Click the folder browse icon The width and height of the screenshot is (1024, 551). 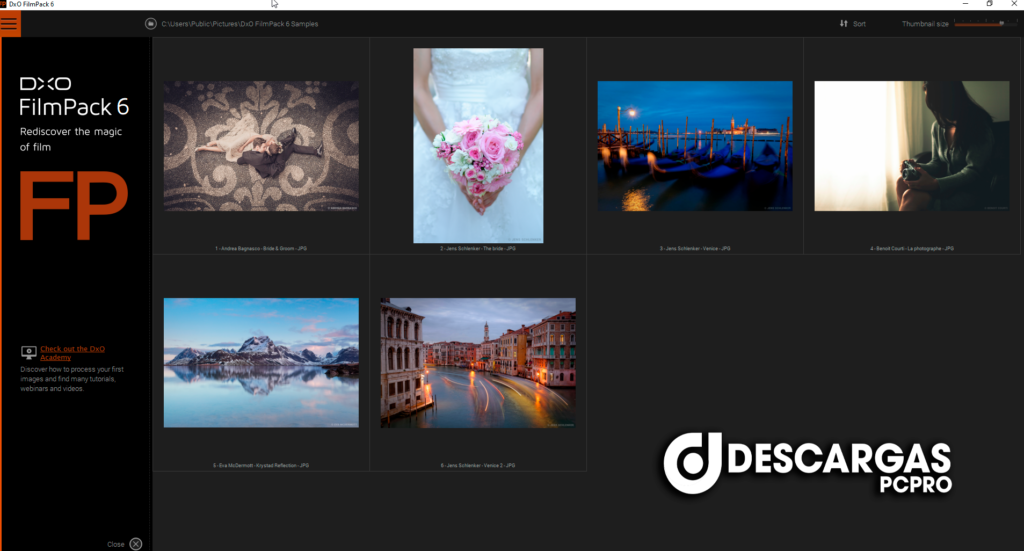pos(151,24)
